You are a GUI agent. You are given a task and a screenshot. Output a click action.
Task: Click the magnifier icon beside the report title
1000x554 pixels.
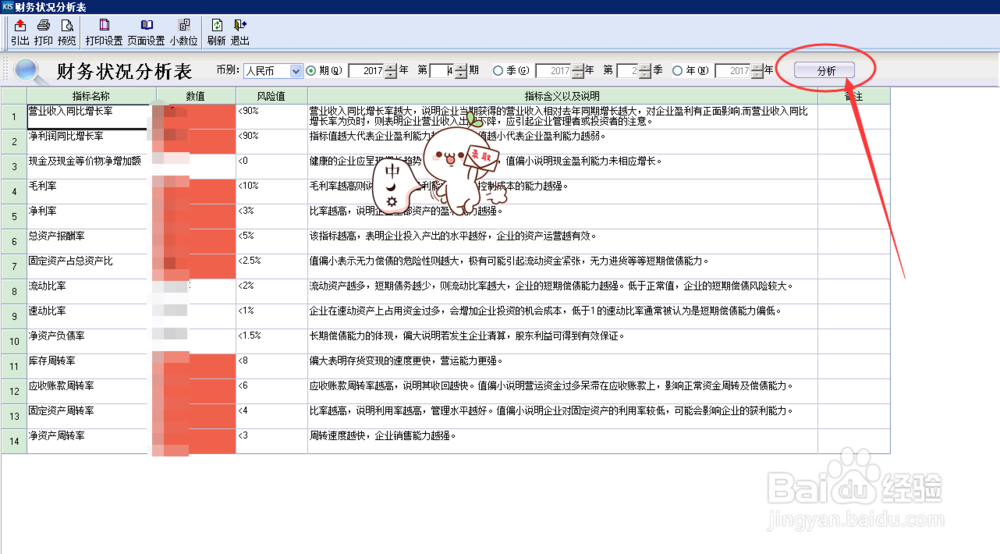click(29, 71)
